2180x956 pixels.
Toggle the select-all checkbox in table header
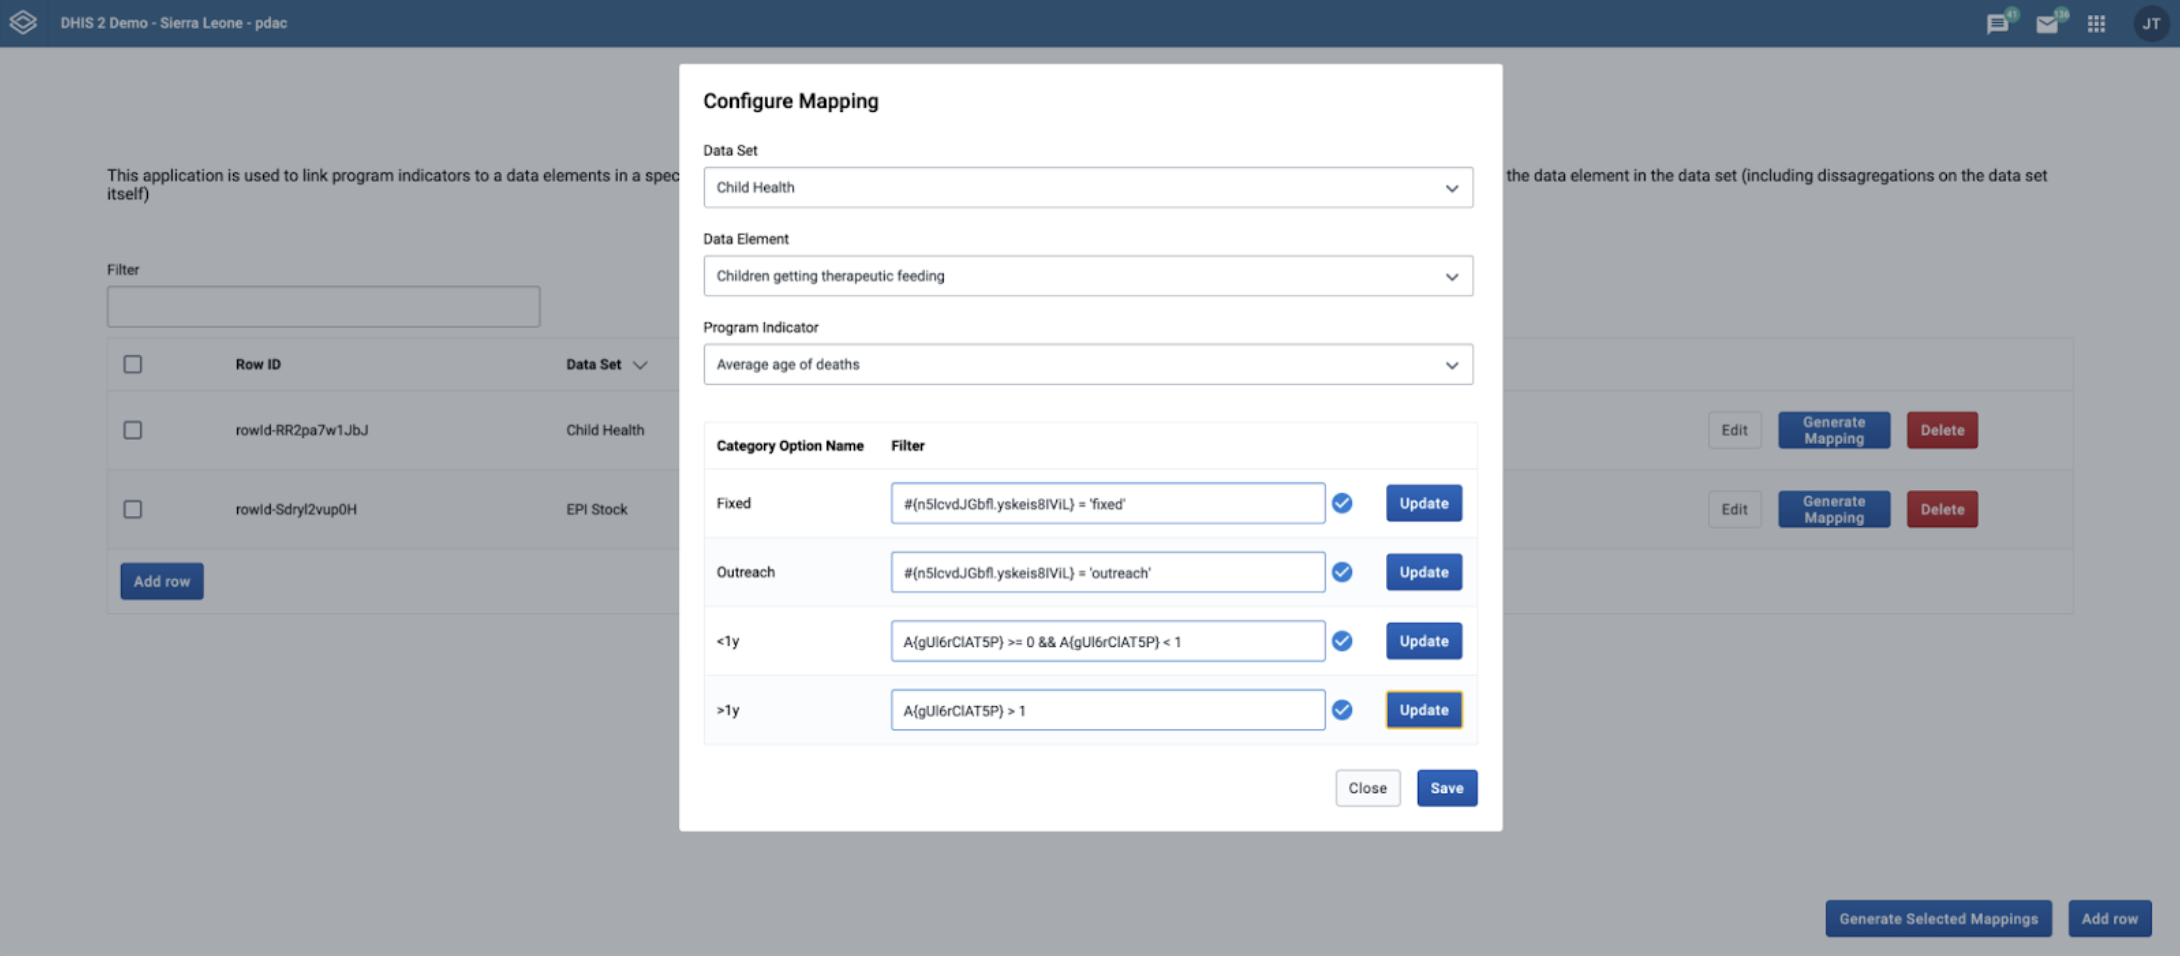click(x=133, y=364)
